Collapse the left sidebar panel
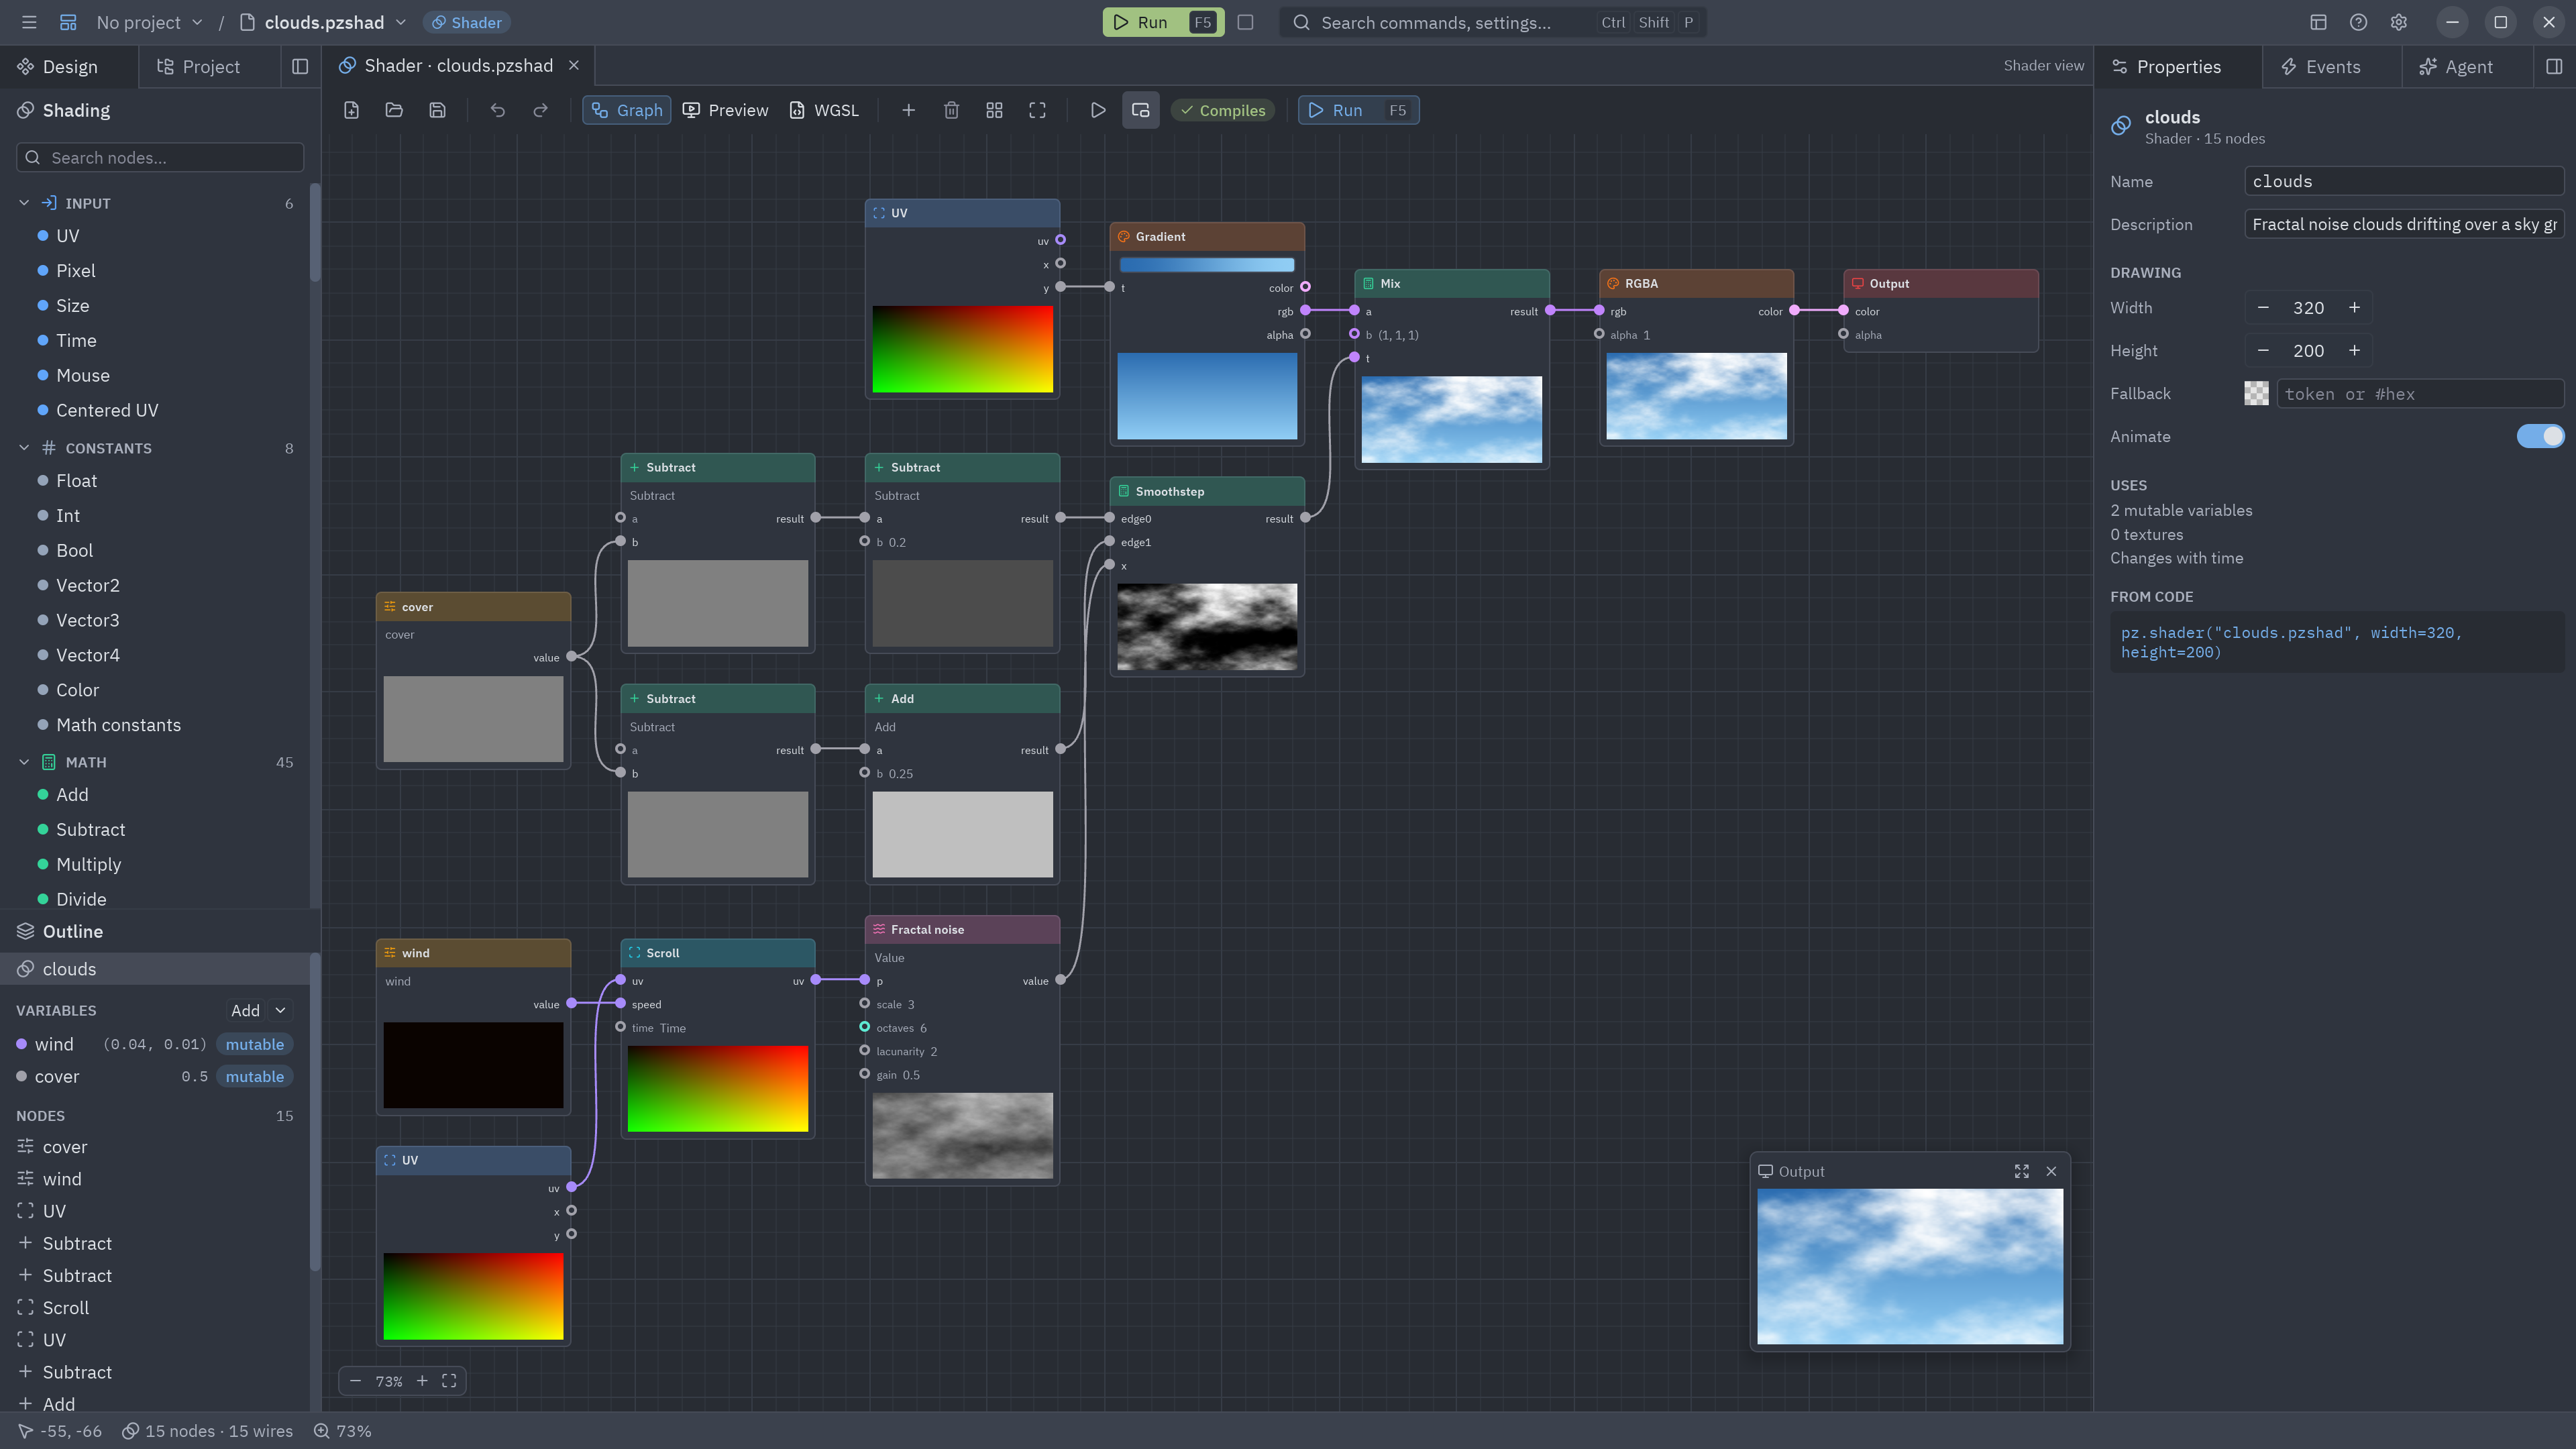This screenshot has width=2576, height=1449. 300,66
